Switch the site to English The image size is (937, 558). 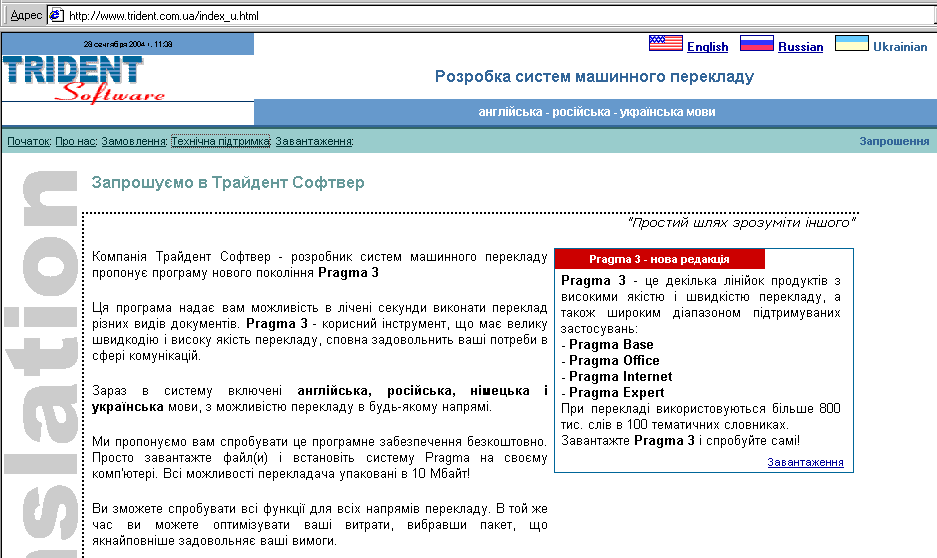708,47
